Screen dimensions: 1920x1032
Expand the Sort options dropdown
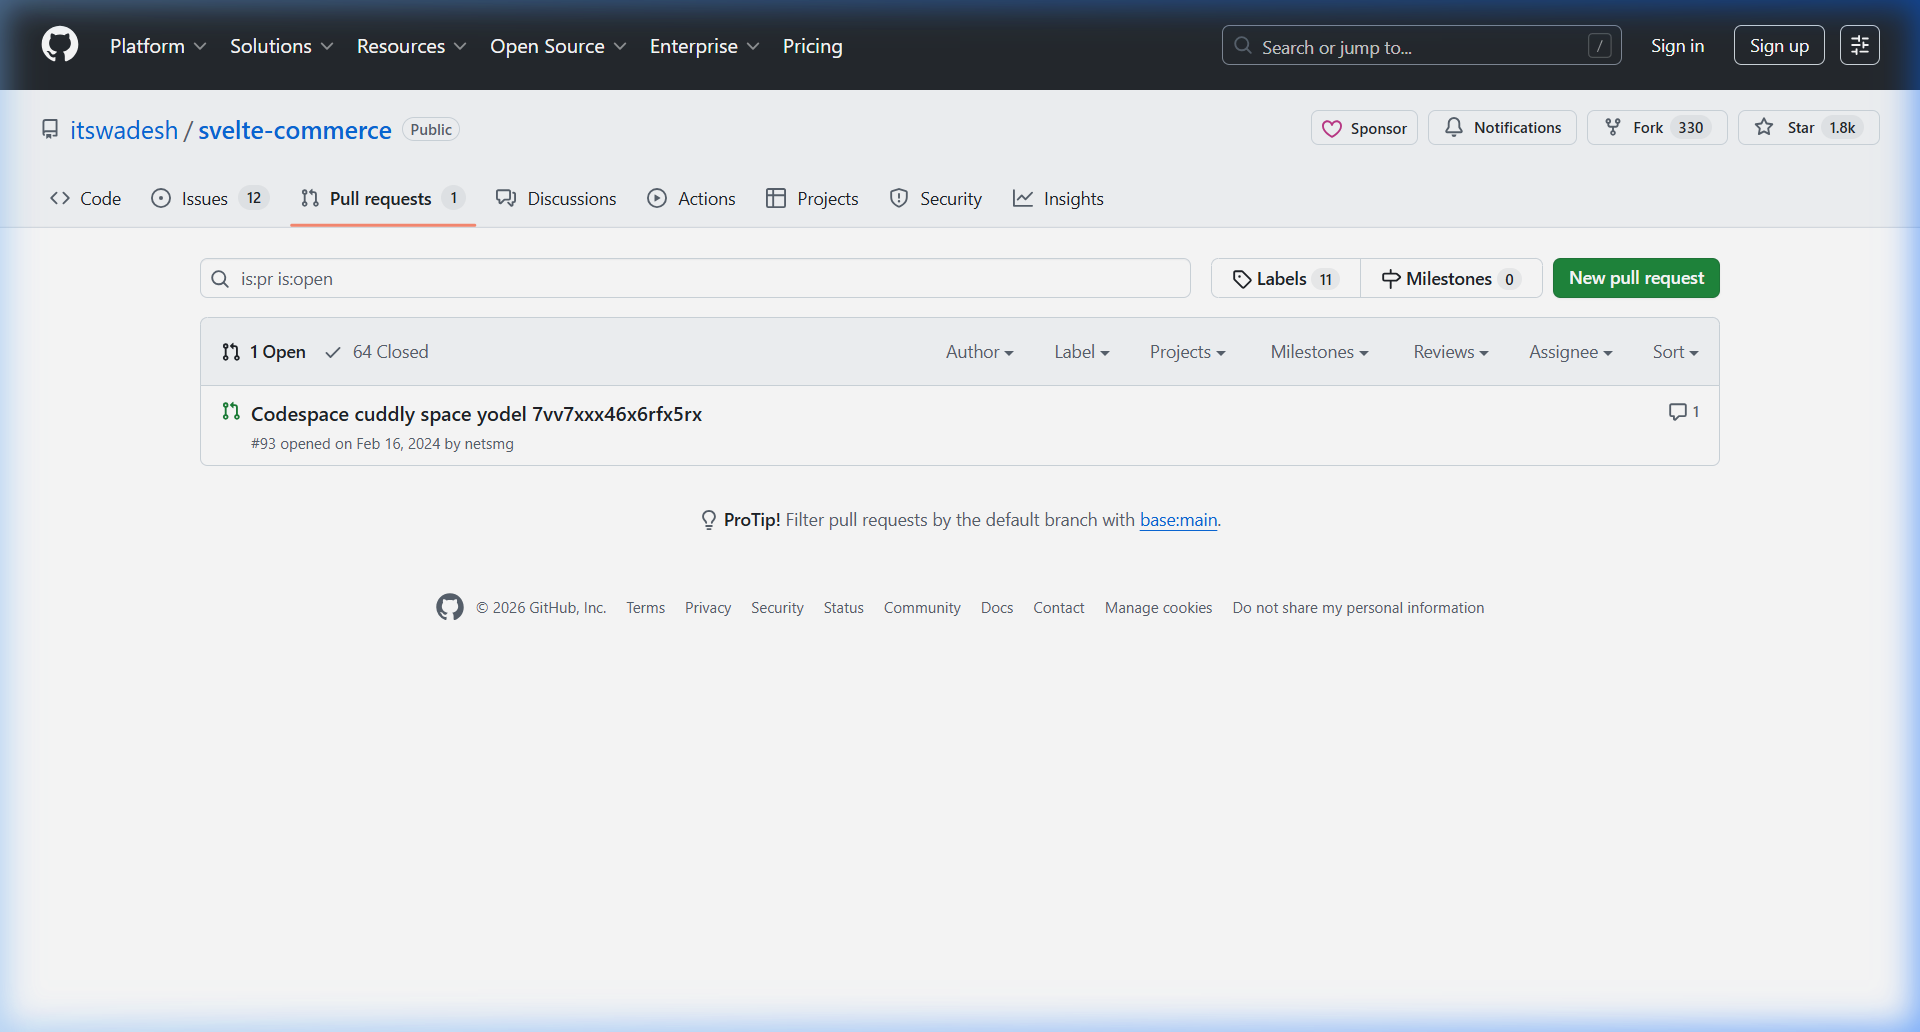click(1674, 351)
